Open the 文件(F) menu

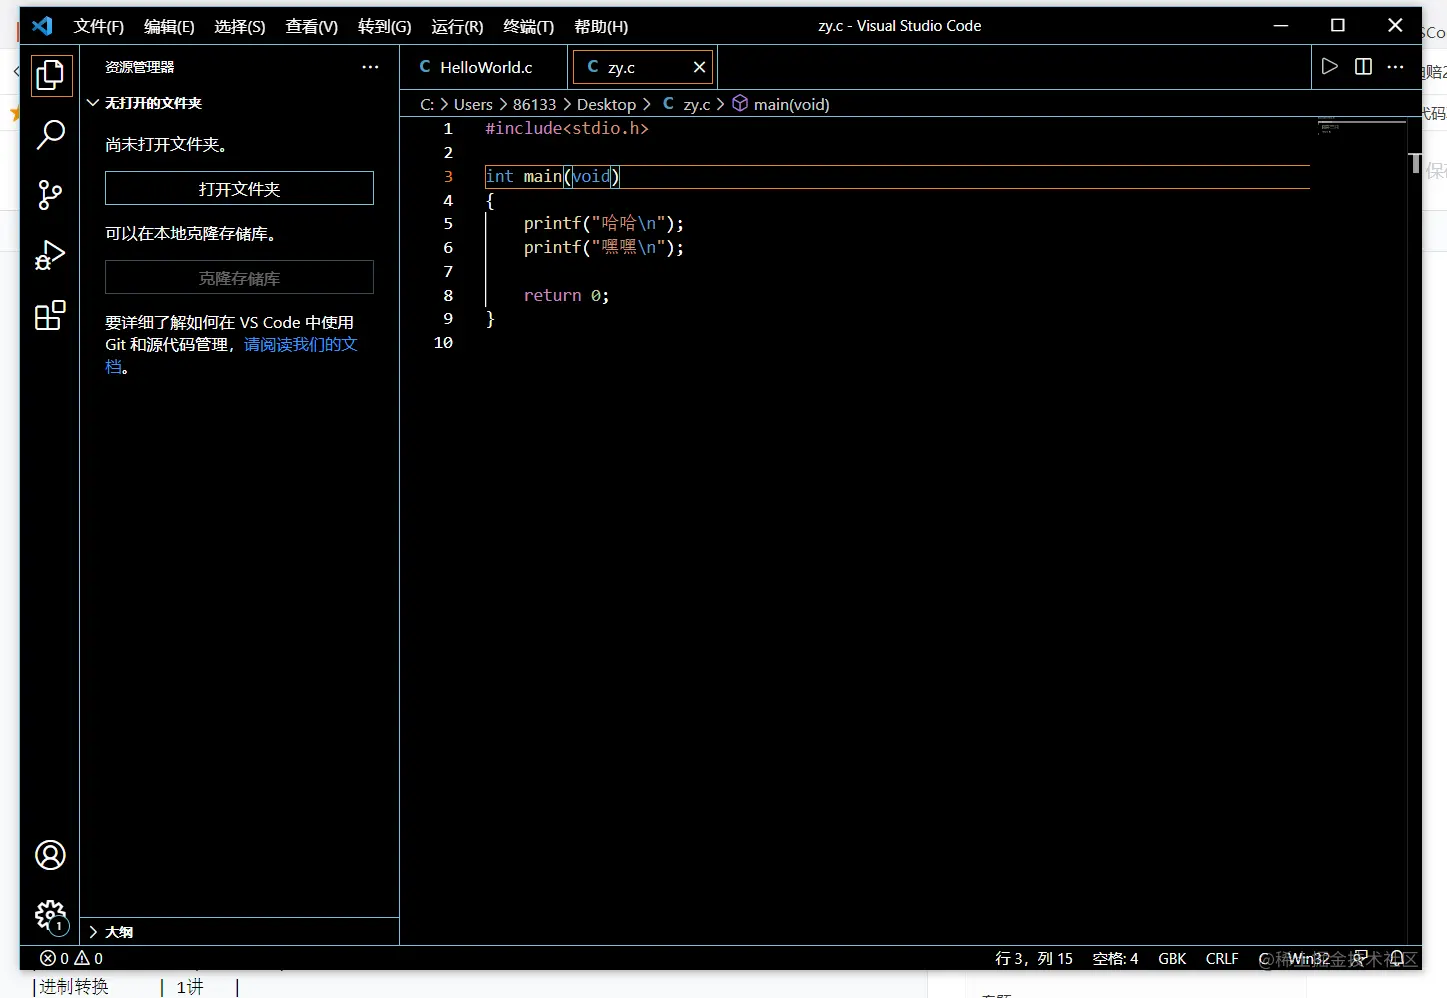point(98,26)
